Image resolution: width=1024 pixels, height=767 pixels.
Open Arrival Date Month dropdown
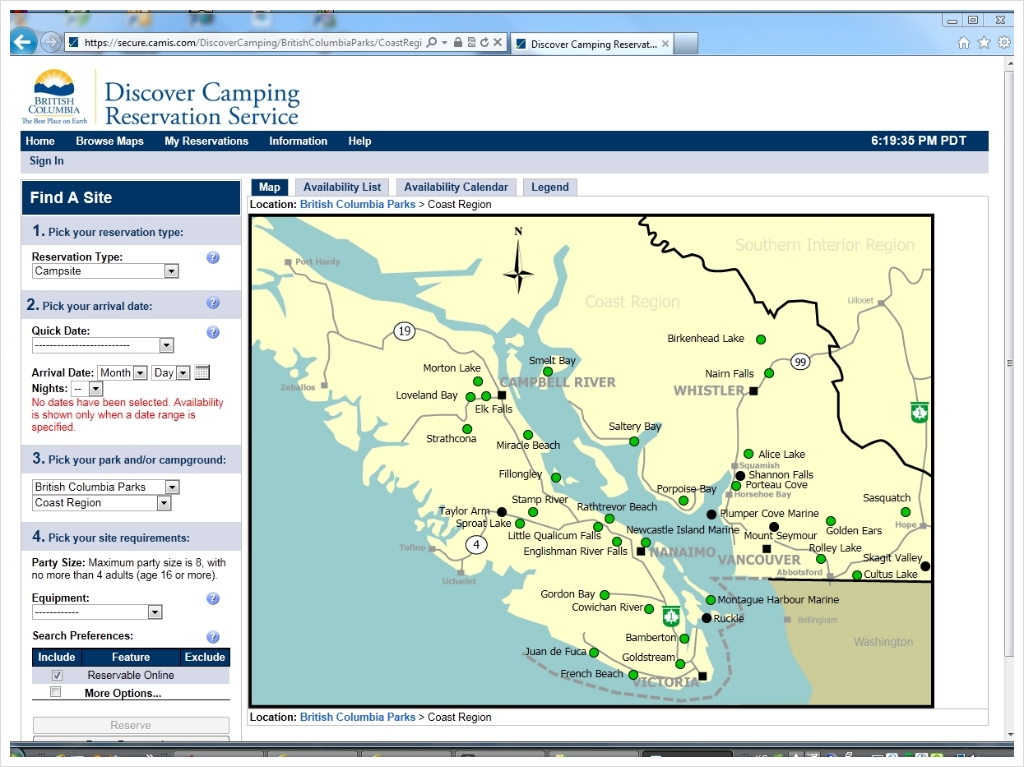pyautogui.click(x=122, y=372)
